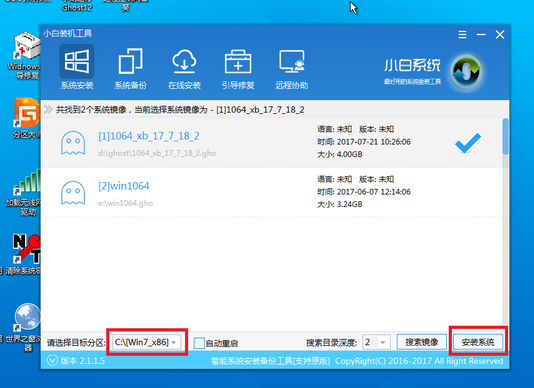The height and width of the screenshot is (388, 534).
Task: Click path d:\ghost\1064_xb_17_7_18_2.gho
Action: [157, 153]
